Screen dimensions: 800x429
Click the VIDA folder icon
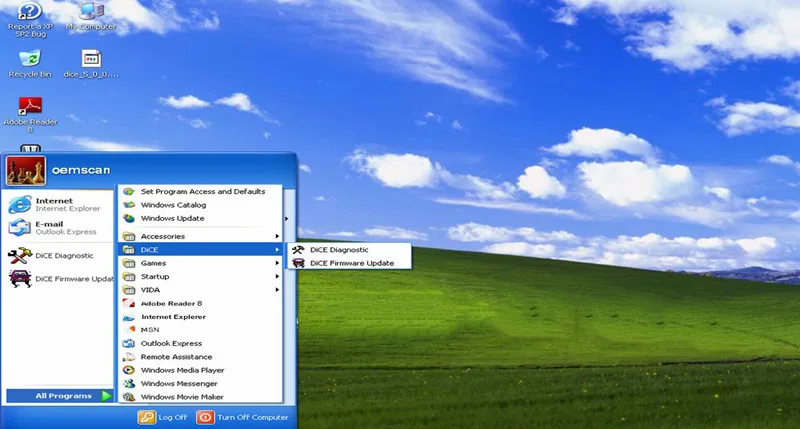pos(129,290)
